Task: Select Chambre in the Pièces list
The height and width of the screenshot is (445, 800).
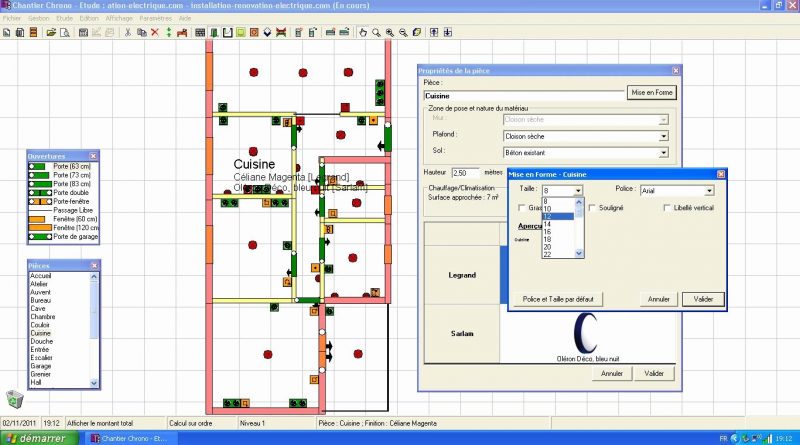Action: [x=43, y=317]
